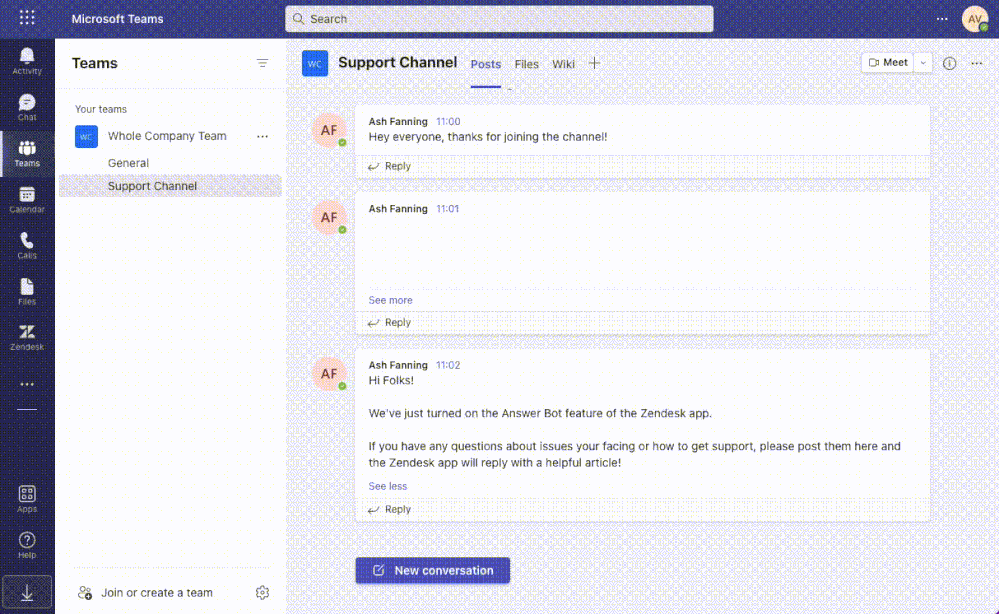999x614 pixels.
Task: Open Activity in the left rail
Action: coord(27,61)
